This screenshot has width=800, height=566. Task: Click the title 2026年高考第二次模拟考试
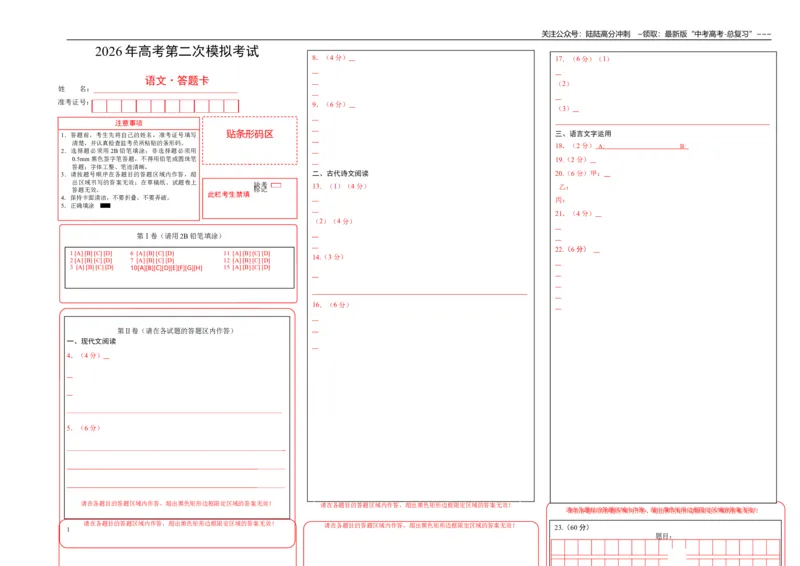177,51
